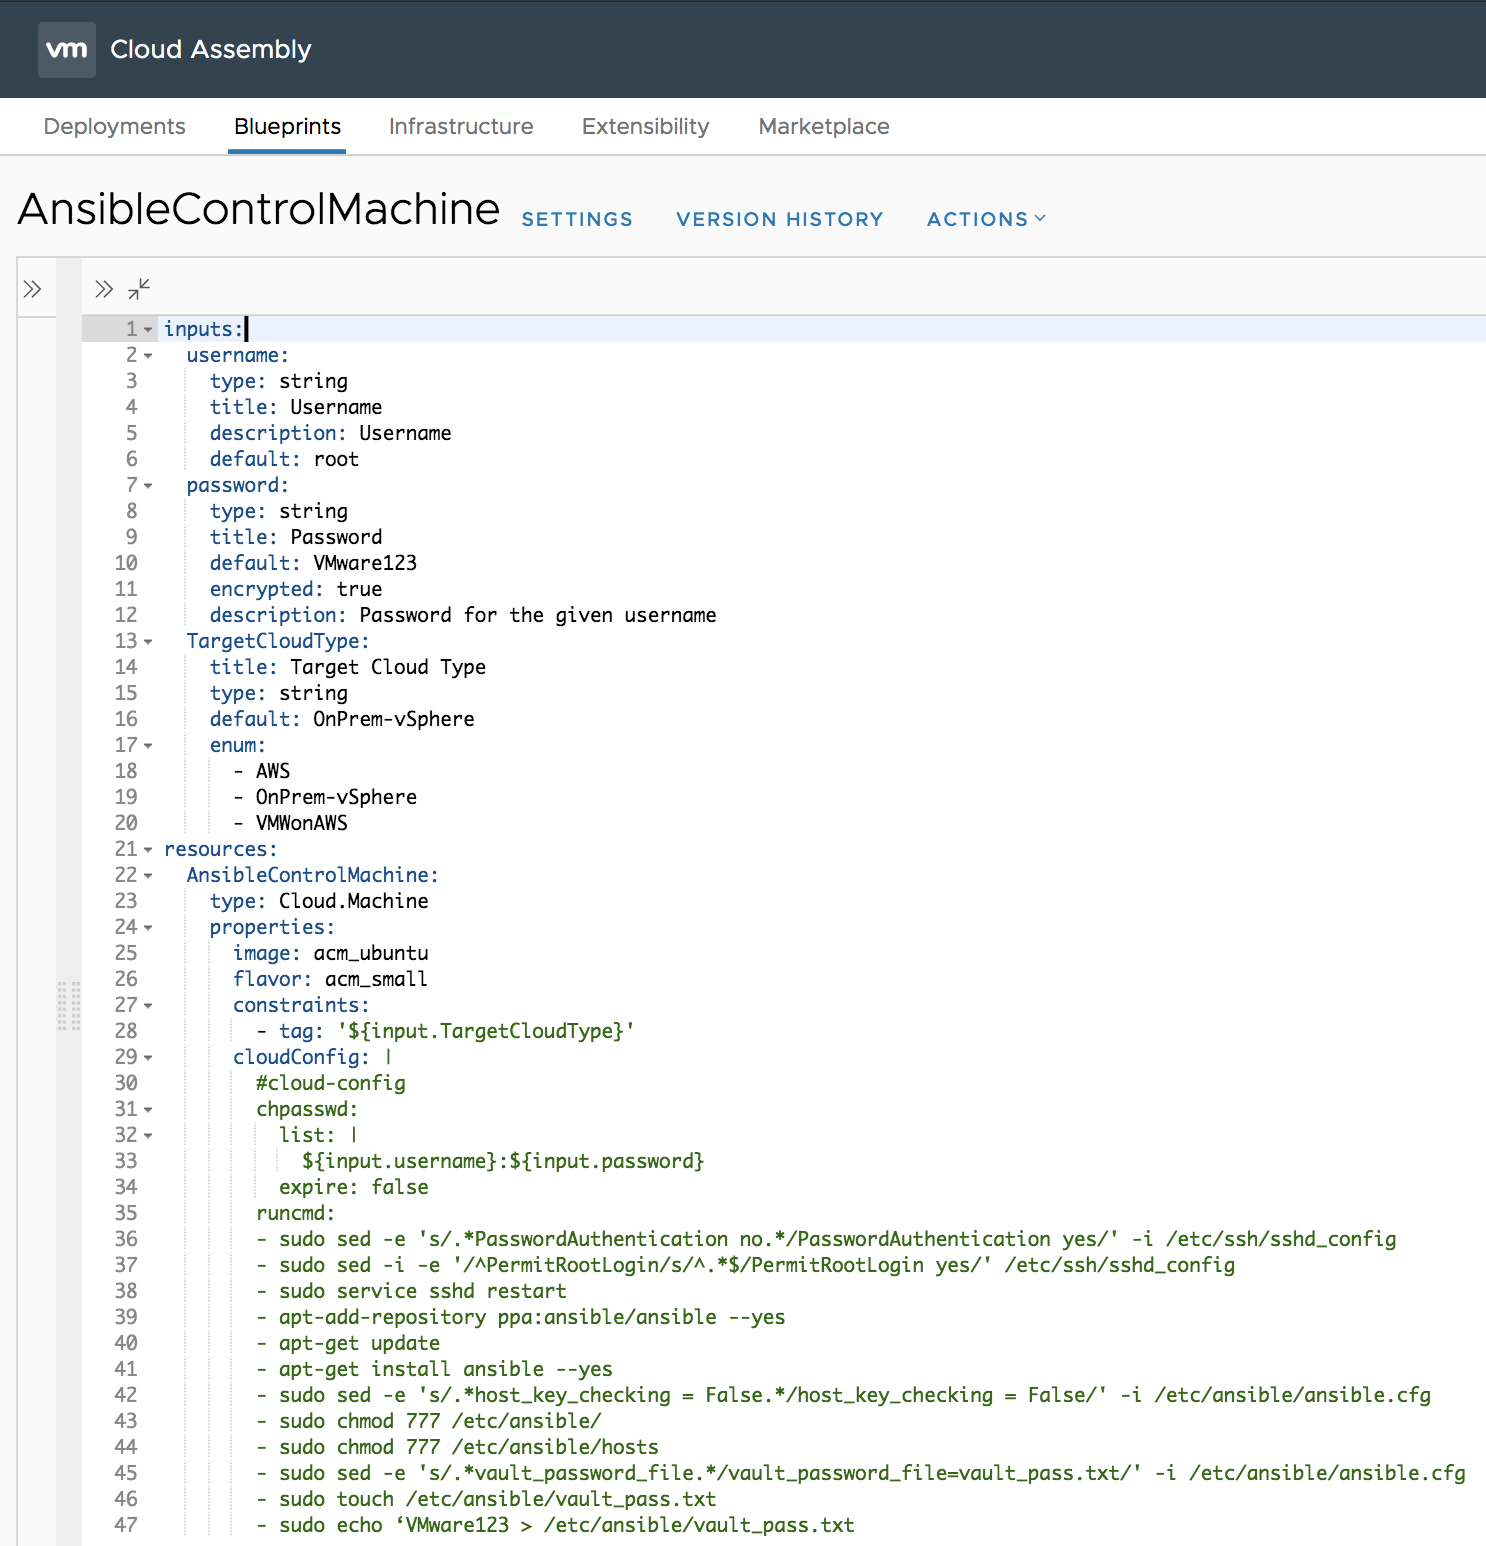This screenshot has height=1546, width=1486.
Task: Fold the list block on line 32
Action: (148, 1136)
